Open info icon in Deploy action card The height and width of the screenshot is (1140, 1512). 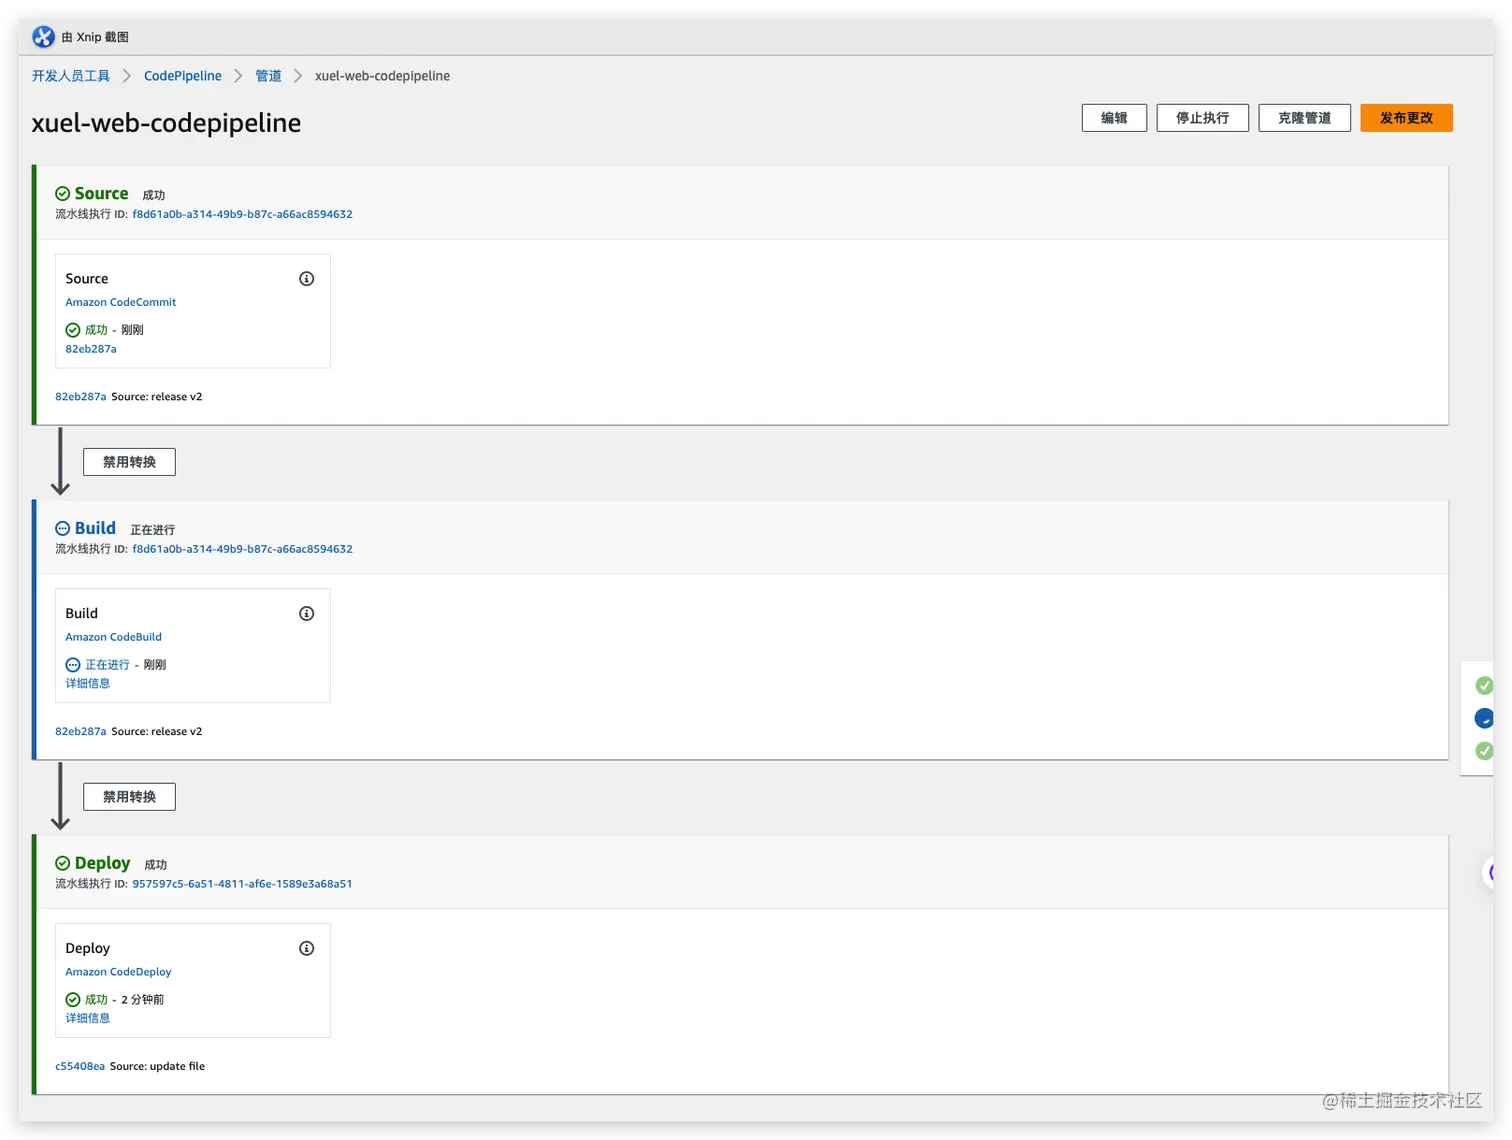[x=307, y=949]
